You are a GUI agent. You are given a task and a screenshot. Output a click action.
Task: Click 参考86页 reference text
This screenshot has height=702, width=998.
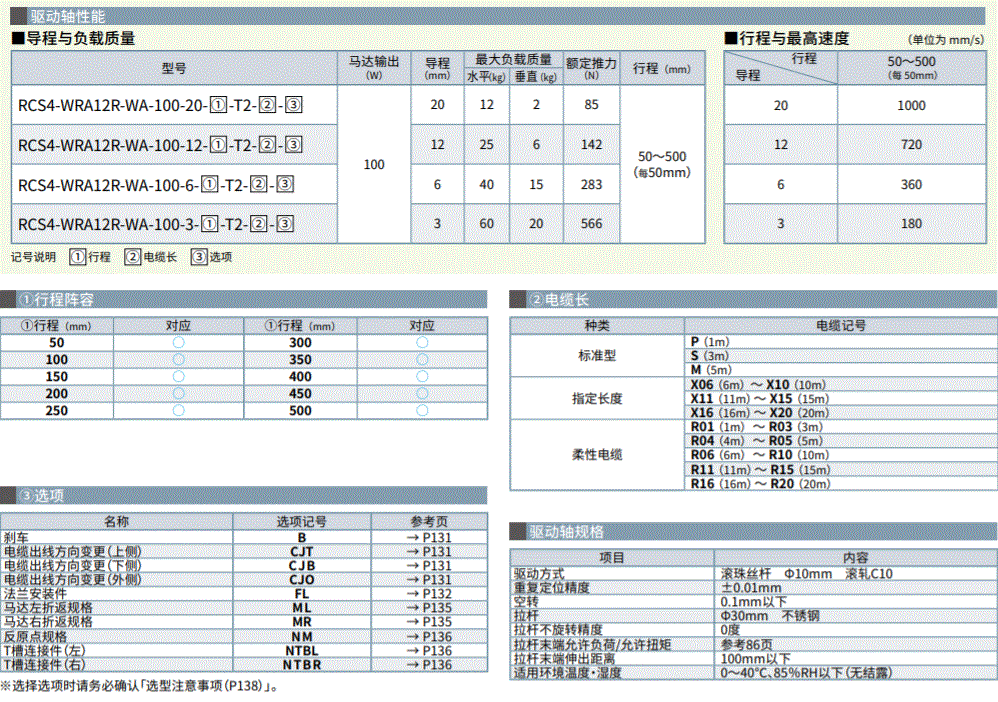pos(747,644)
